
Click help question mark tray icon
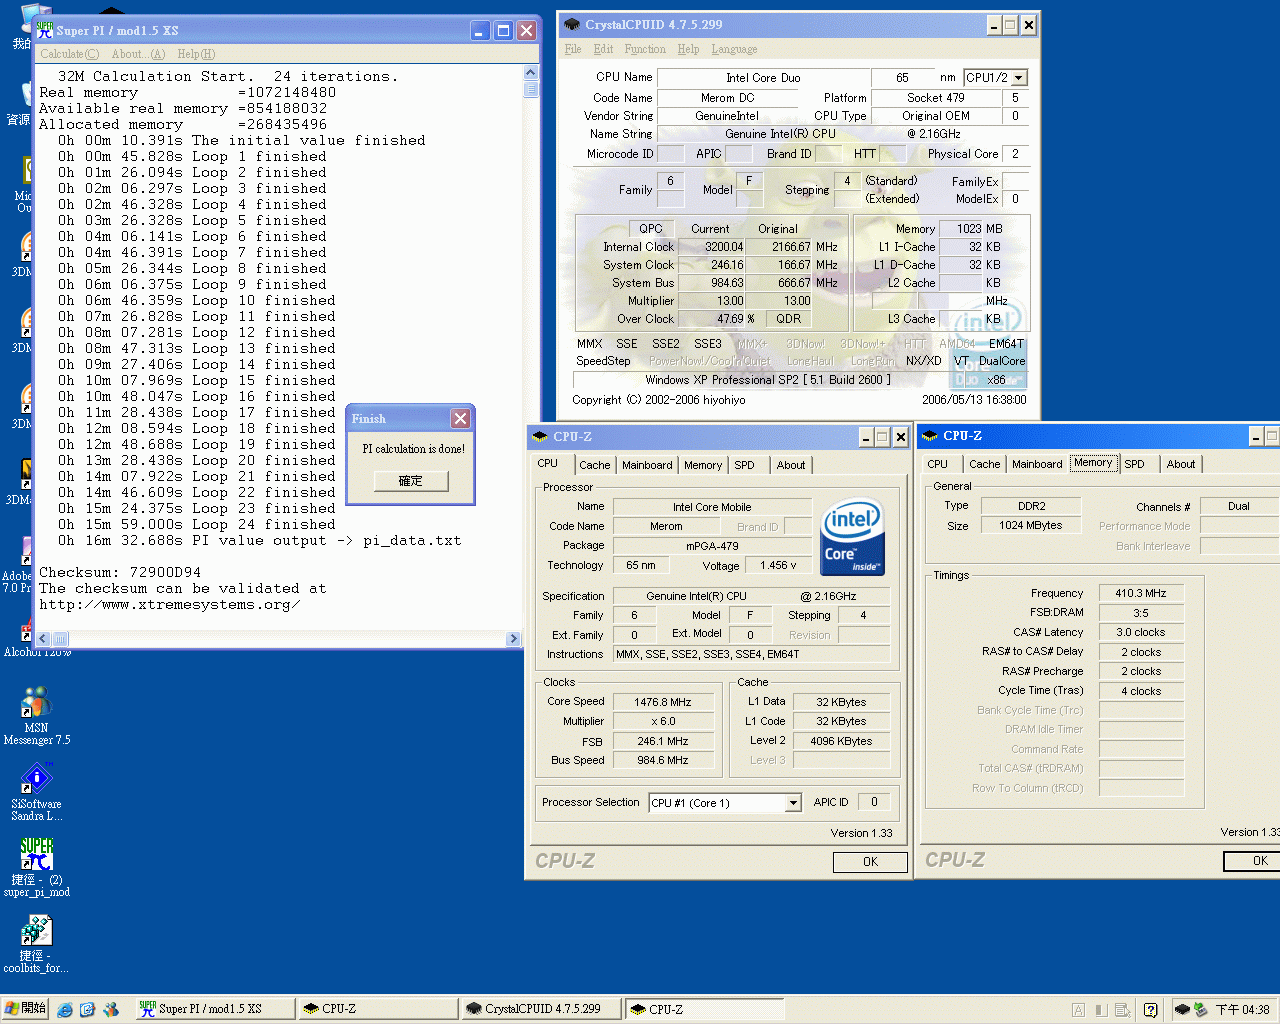pyautogui.click(x=1151, y=1010)
